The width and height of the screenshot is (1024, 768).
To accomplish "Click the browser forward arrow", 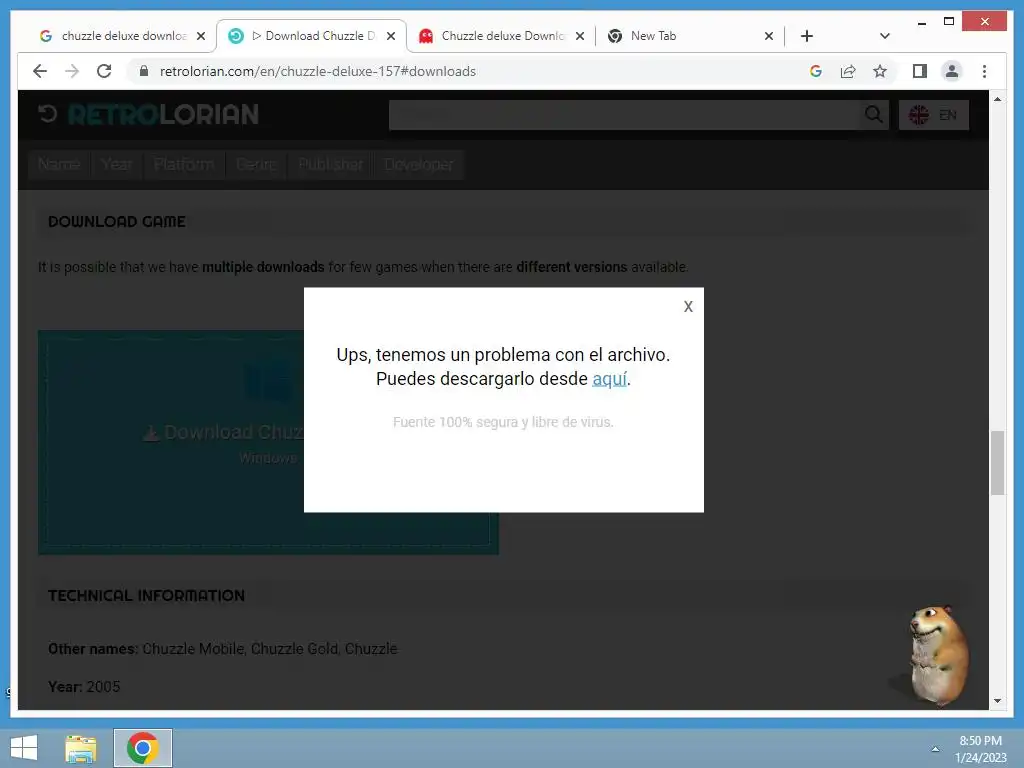I will tap(72, 71).
